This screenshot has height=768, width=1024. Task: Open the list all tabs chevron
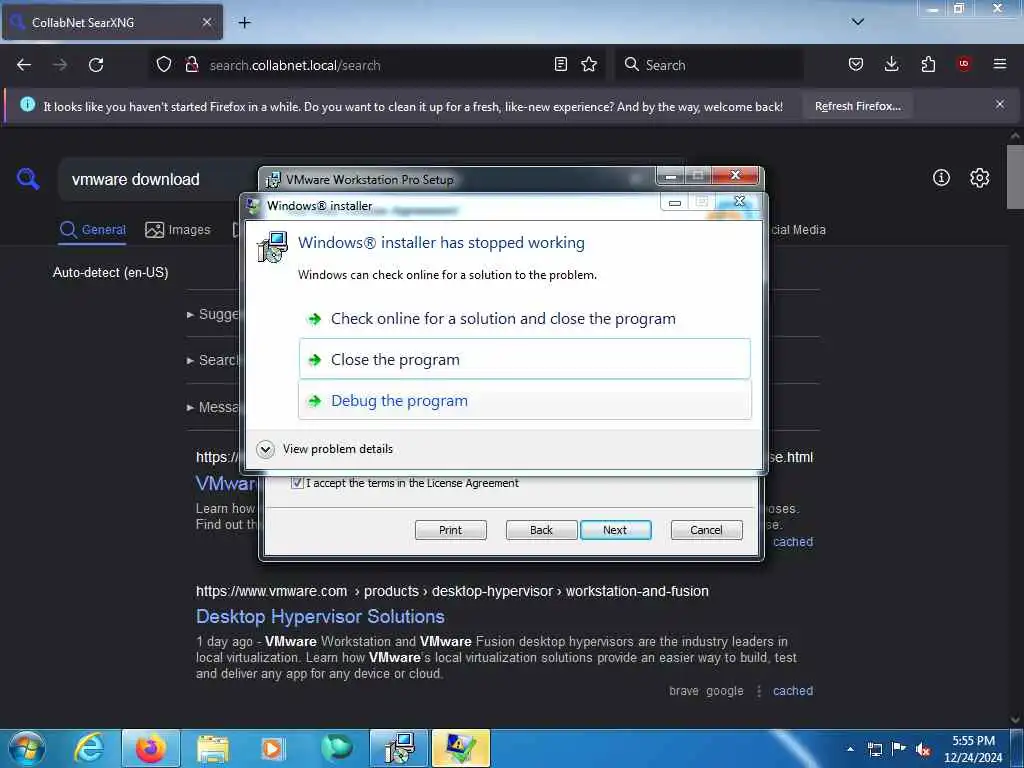point(858,22)
